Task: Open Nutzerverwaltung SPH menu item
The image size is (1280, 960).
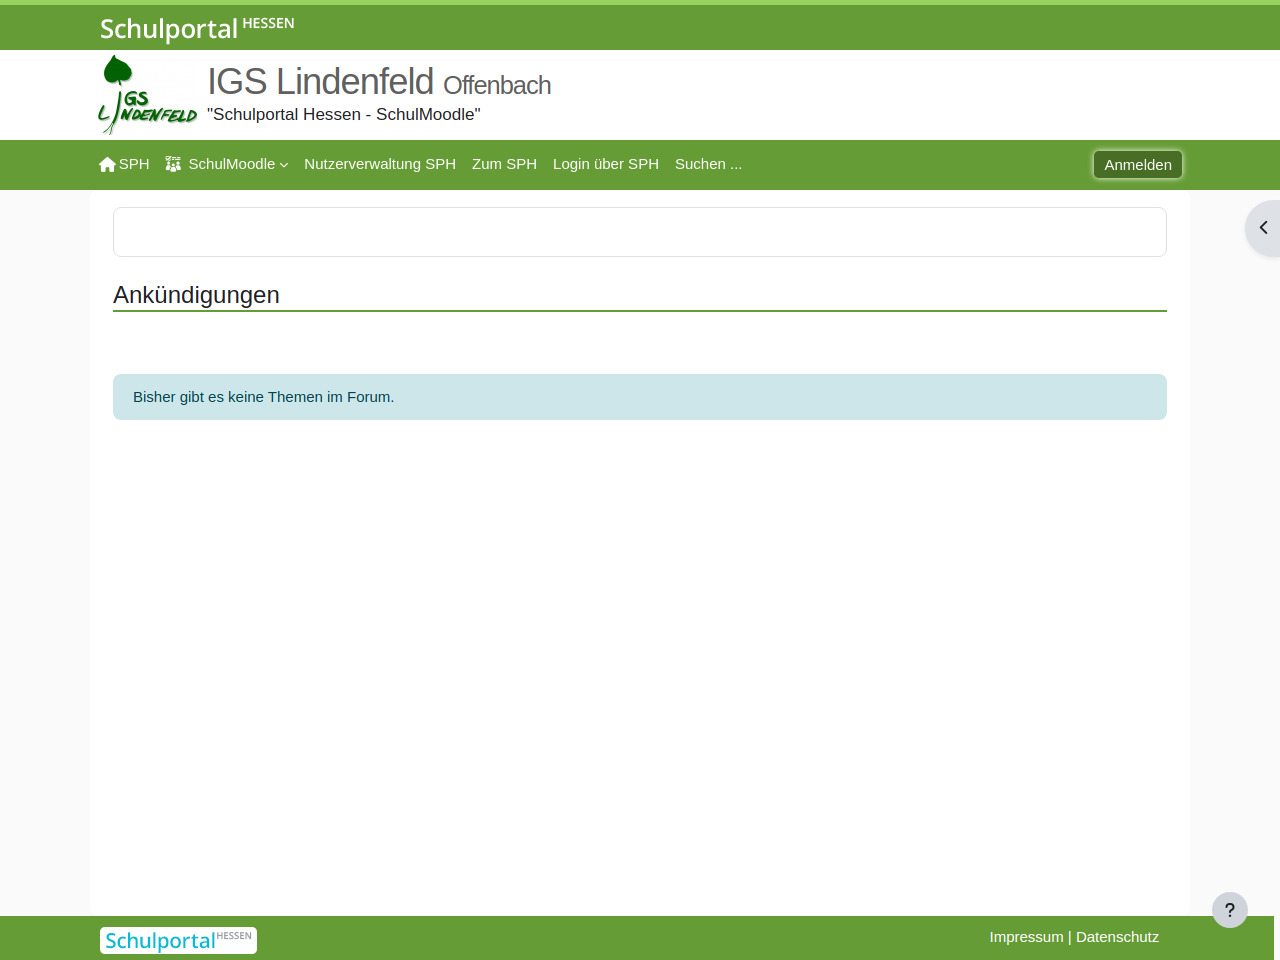Action: 379,164
